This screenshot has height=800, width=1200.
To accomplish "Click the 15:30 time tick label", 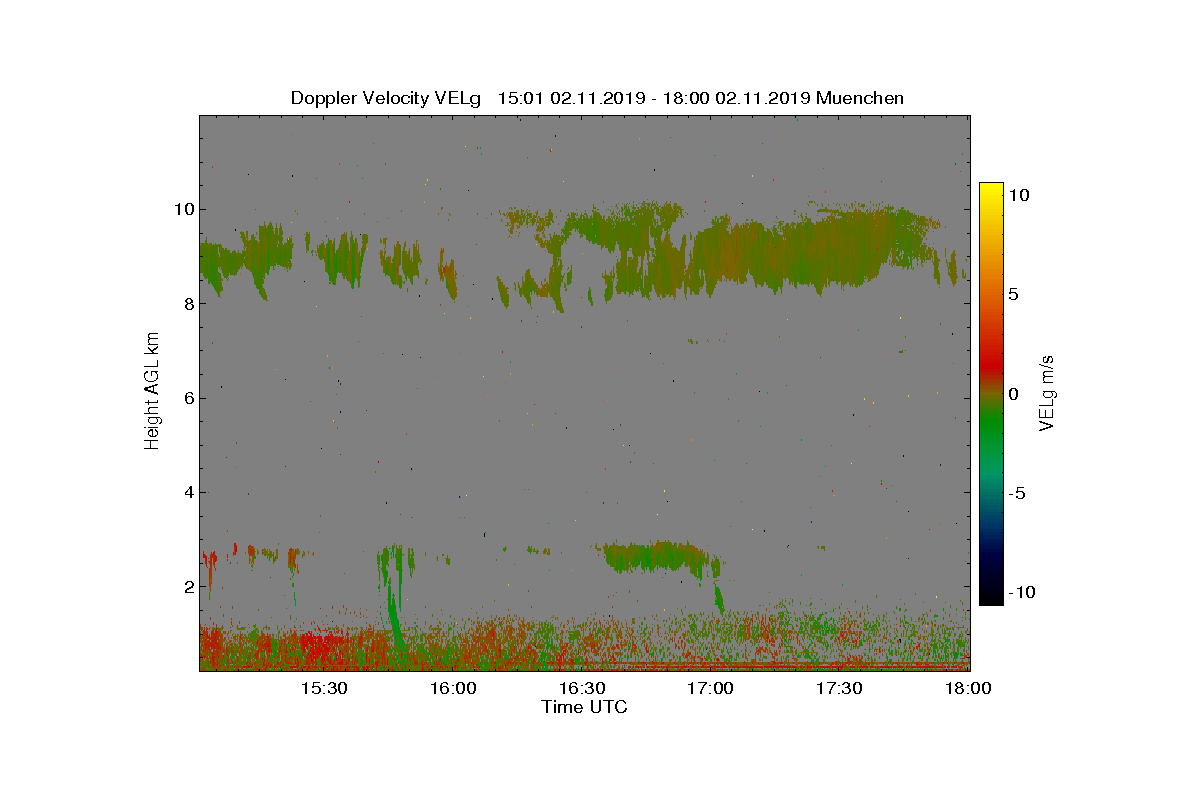I will 324,689.
